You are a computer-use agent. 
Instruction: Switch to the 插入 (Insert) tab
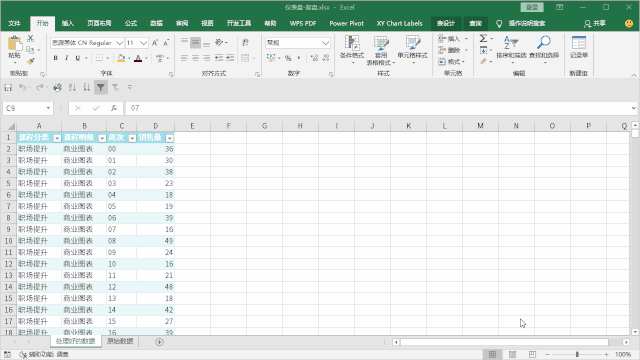[68, 23]
